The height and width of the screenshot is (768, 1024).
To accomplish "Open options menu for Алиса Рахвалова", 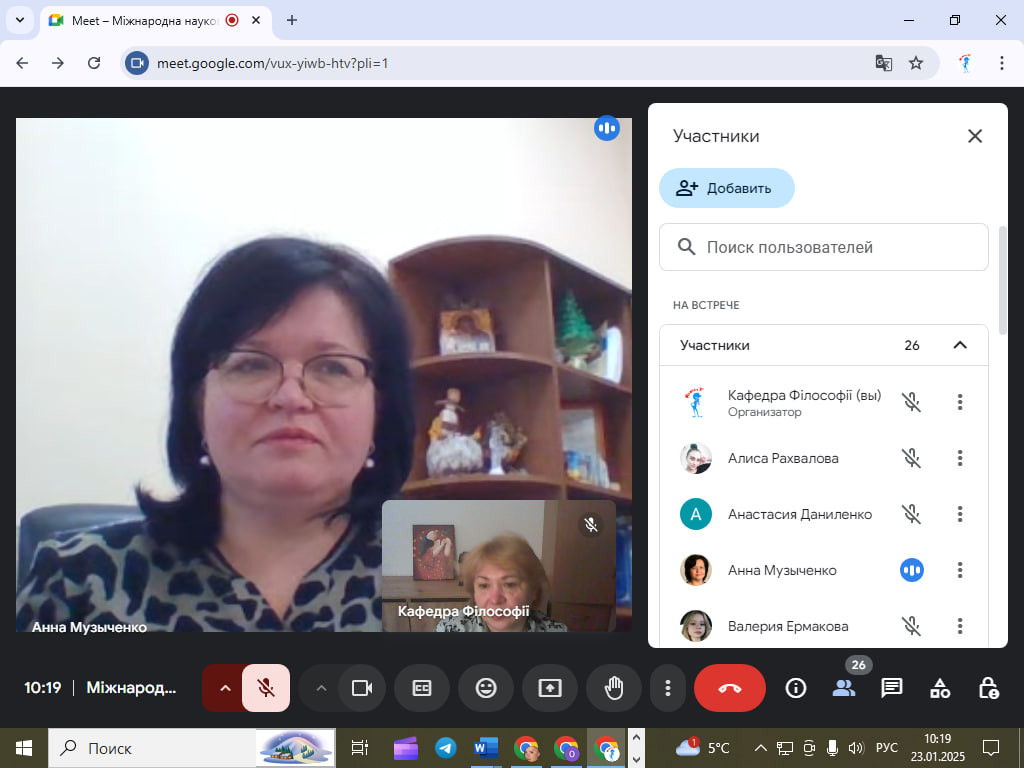I will pyautogui.click(x=959, y=458).
